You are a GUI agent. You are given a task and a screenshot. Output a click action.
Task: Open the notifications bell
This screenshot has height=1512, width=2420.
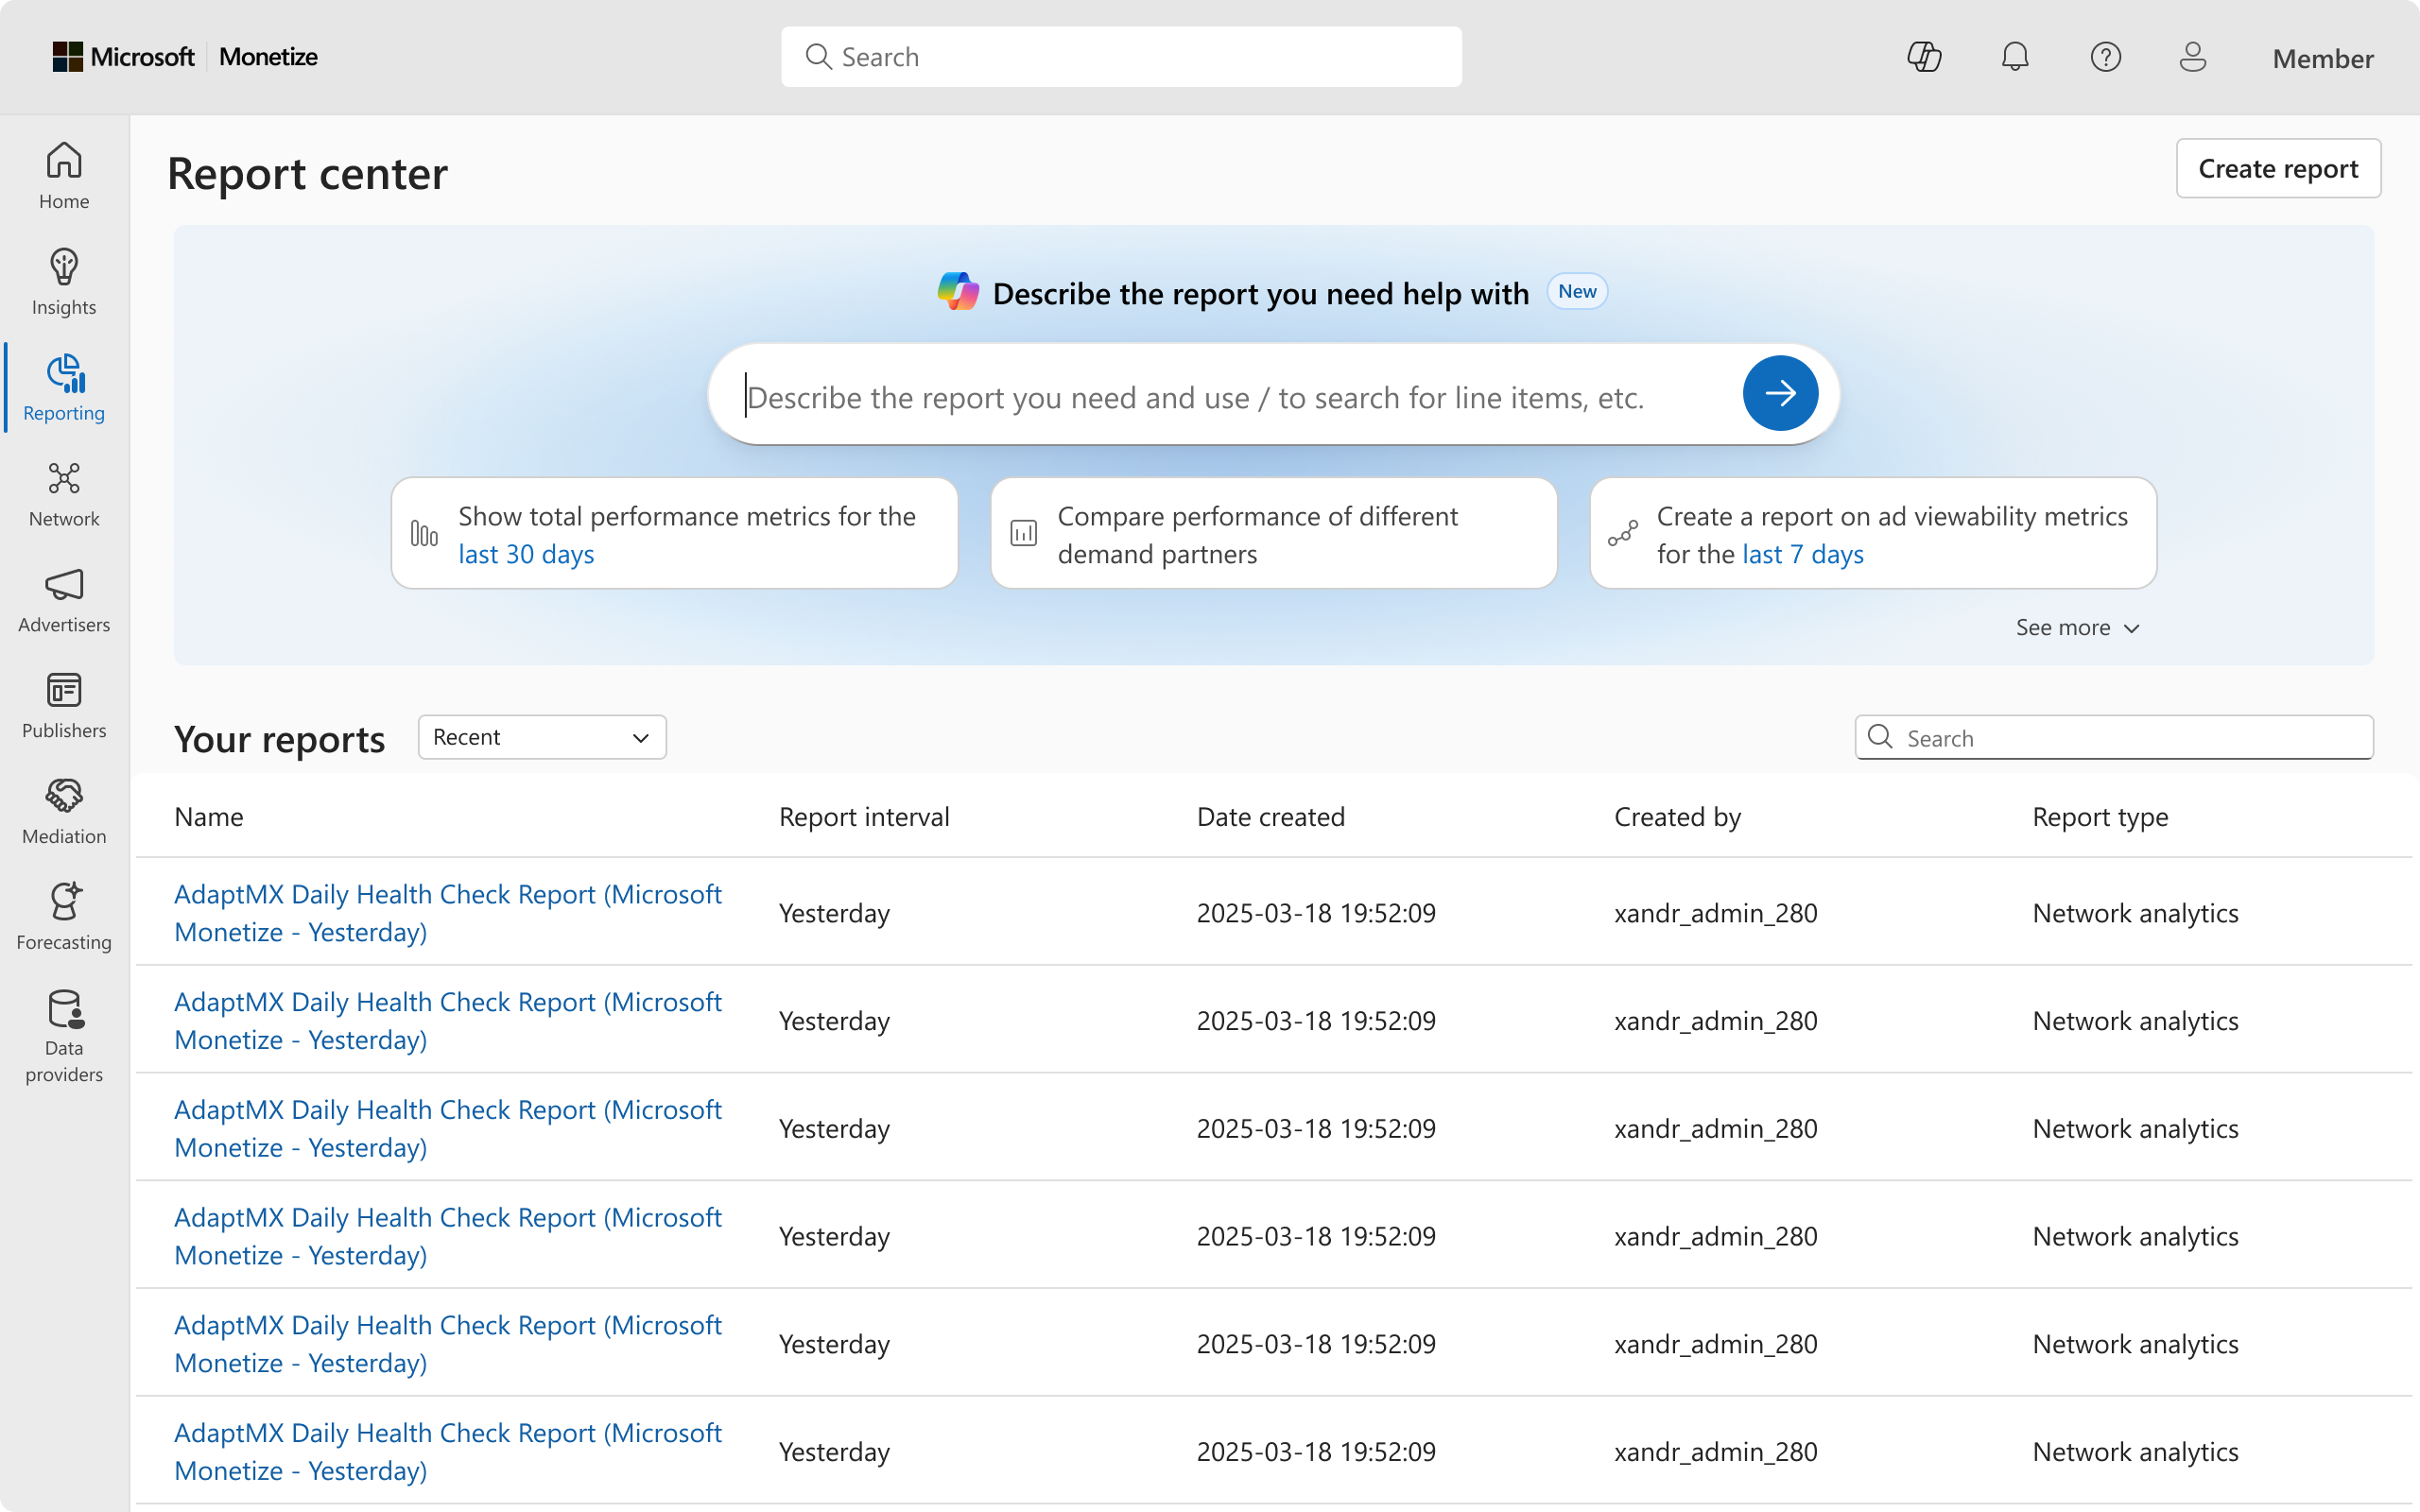click(2014, 57)
